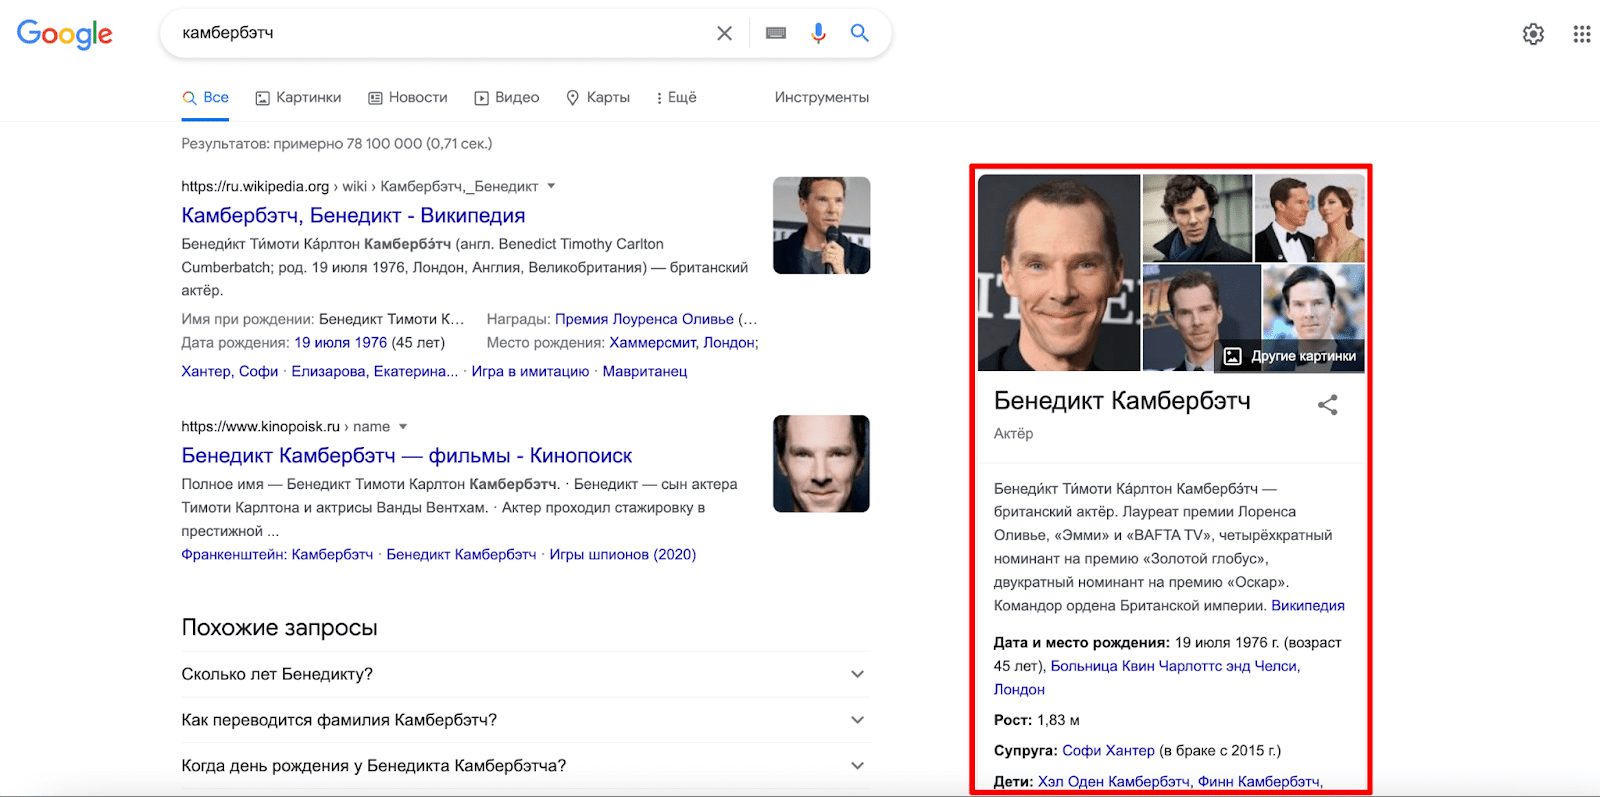Click Премия Лоуренса Оливье link
The width and height of the screenshot is (1600, 797).
click(644, 319)
